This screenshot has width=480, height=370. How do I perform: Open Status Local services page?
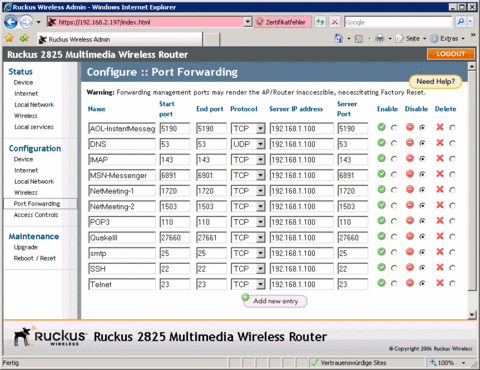(x=34, y=127)
